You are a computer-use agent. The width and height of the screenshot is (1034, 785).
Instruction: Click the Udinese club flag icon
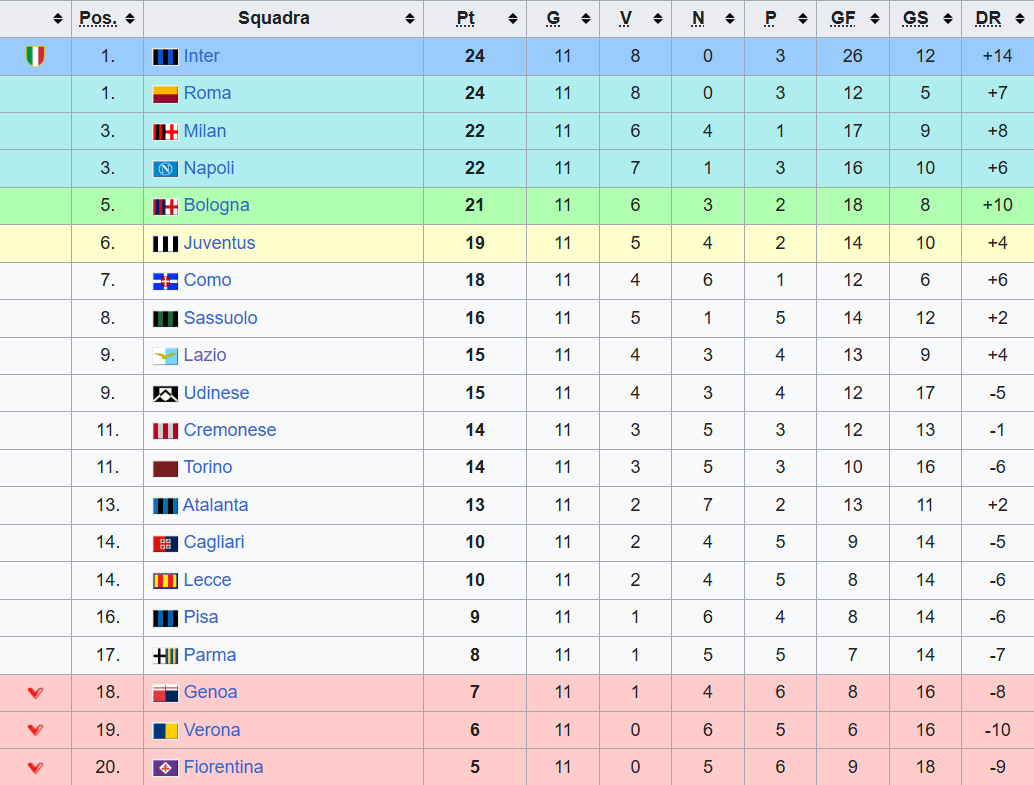(x=165, y=394)
